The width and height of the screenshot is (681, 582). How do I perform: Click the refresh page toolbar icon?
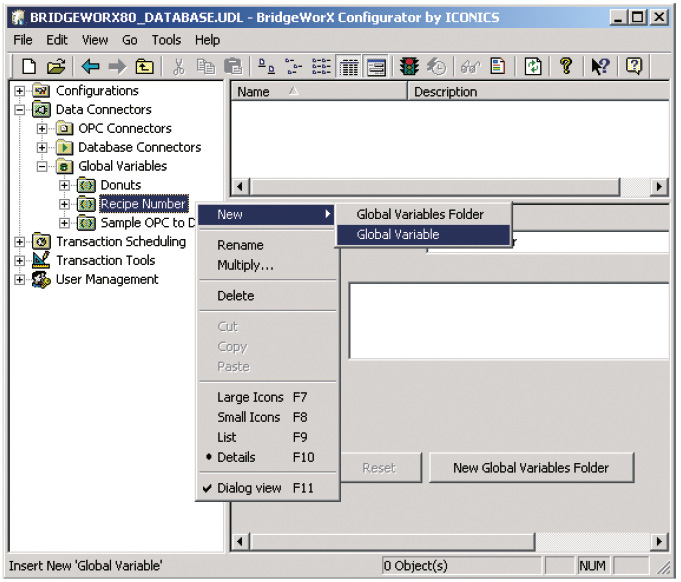(533, 66)
